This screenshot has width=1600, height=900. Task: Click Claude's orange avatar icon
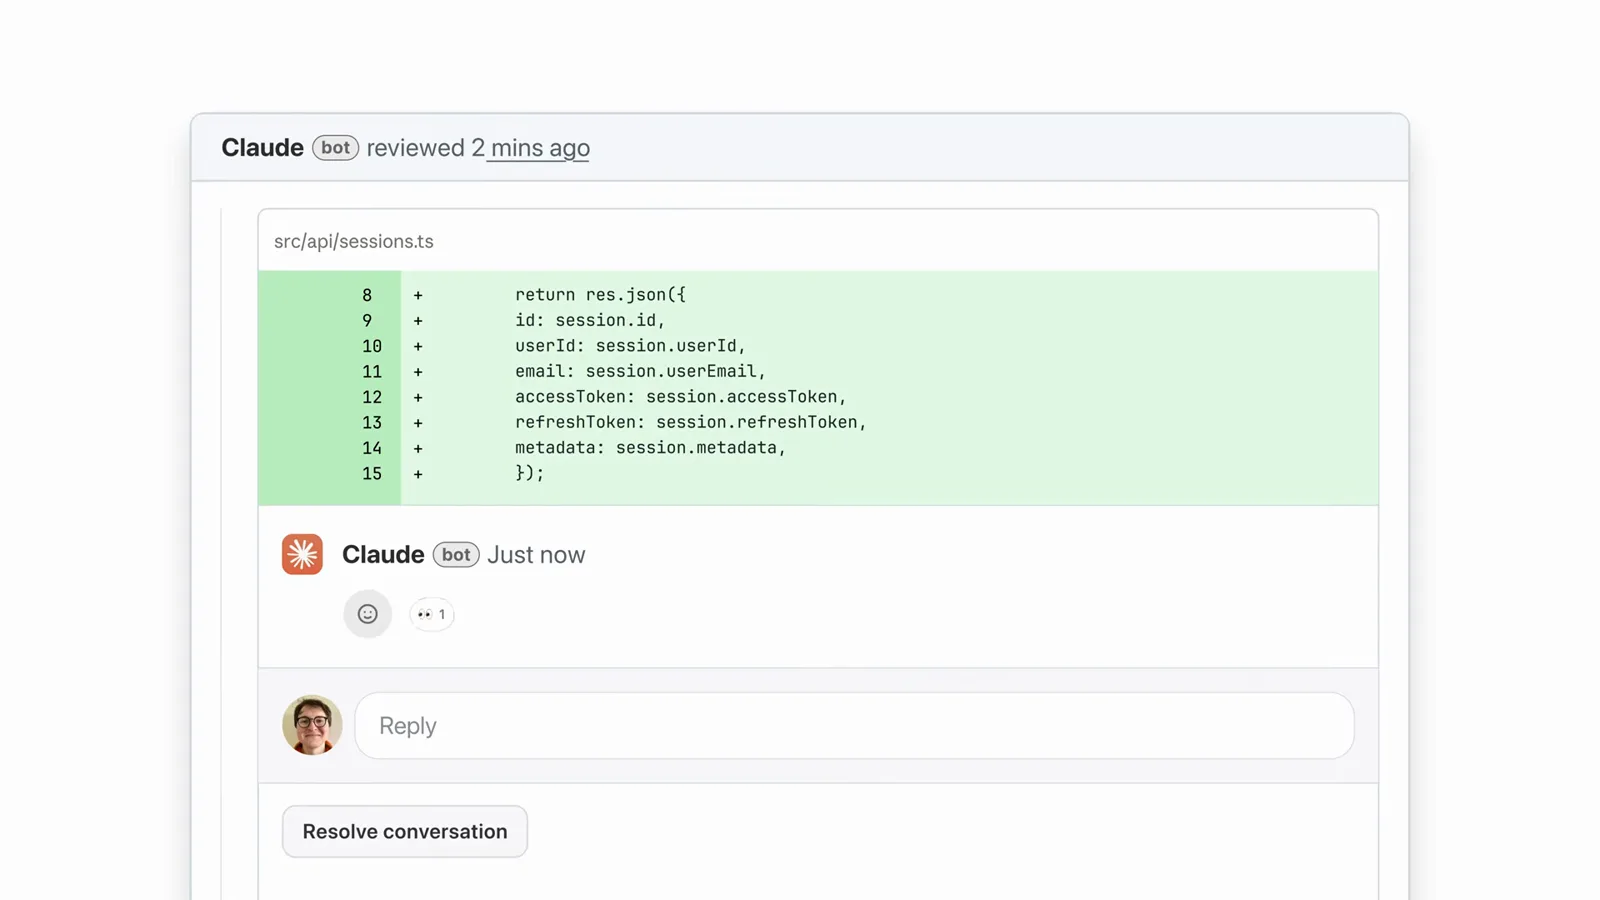302,554
